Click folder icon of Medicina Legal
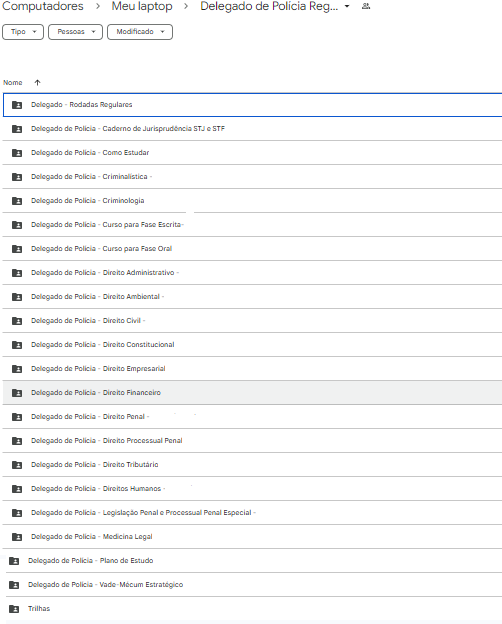This screenshot has width=502, height=624. 17,537
